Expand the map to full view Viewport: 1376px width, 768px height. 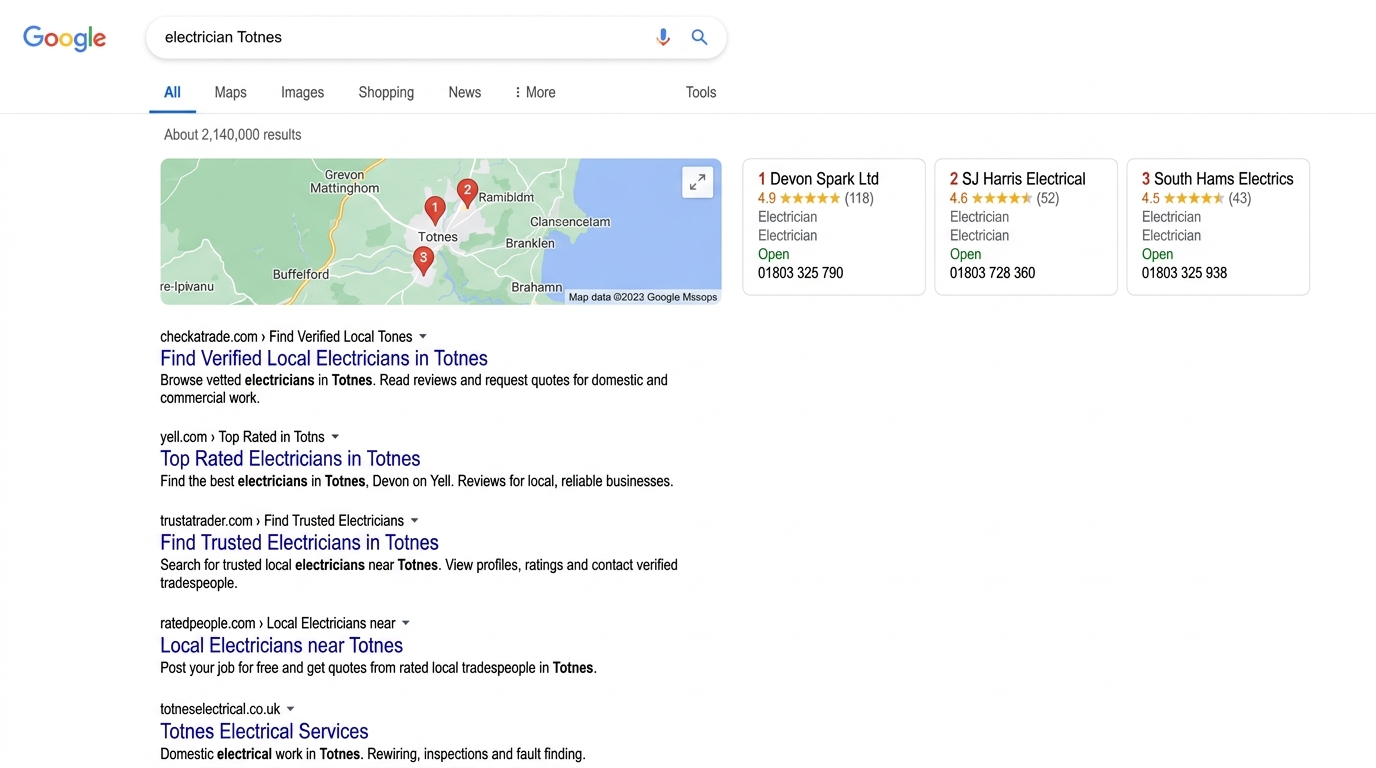tap(698, 182)
